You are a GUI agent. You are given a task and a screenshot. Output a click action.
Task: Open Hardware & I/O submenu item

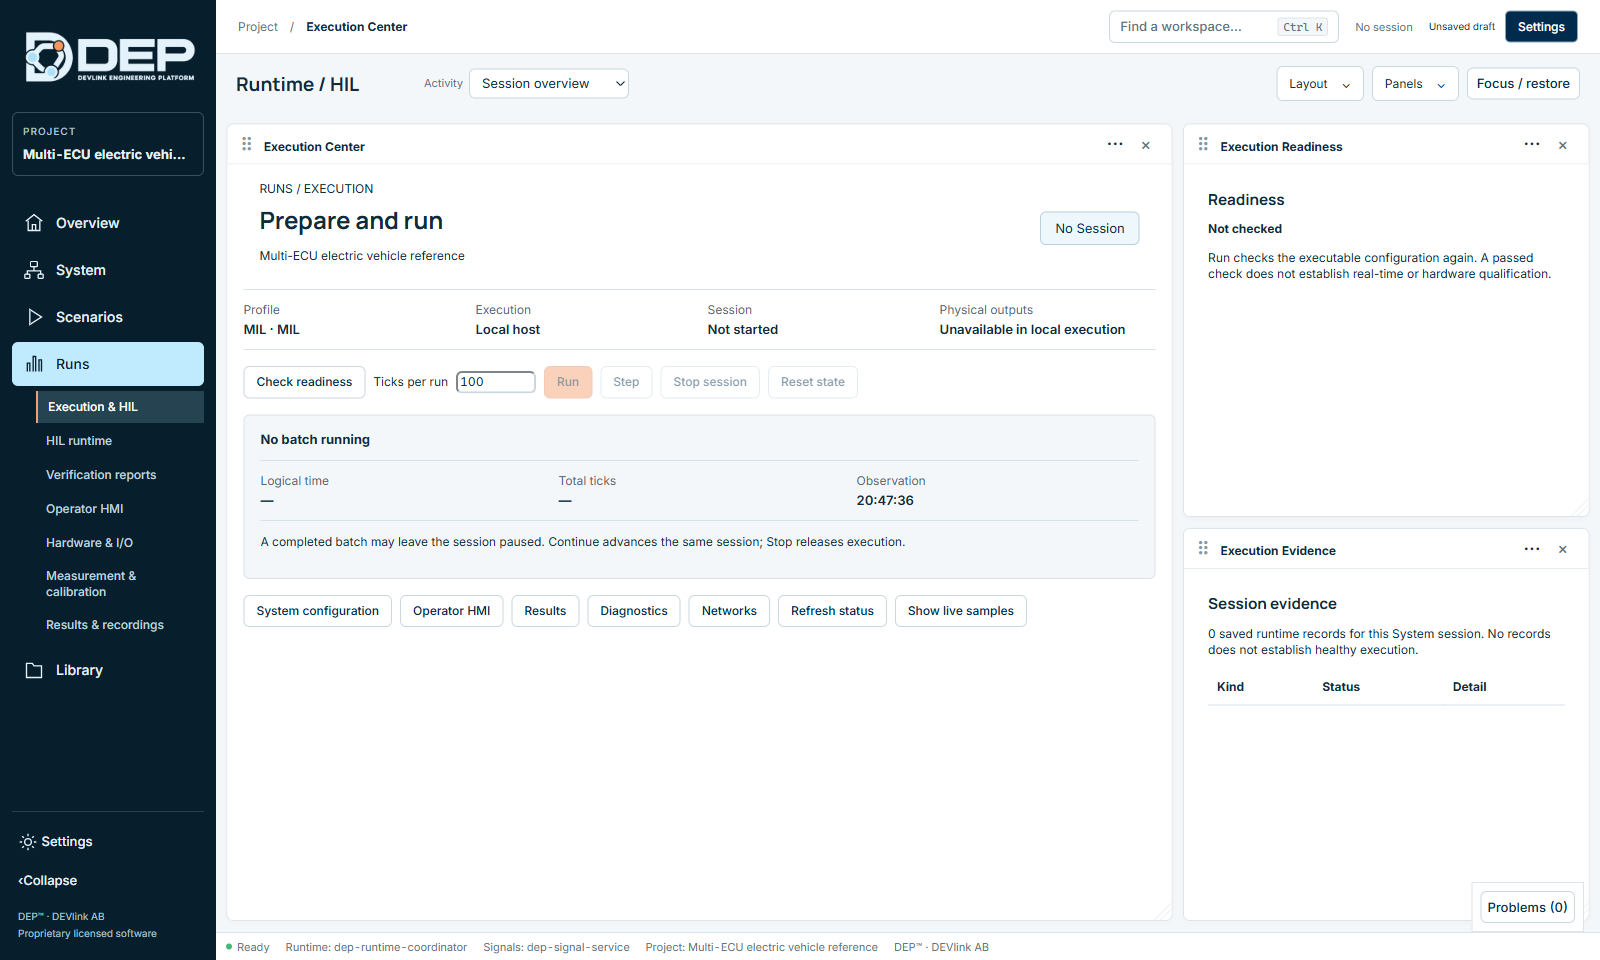coord(120,543)
